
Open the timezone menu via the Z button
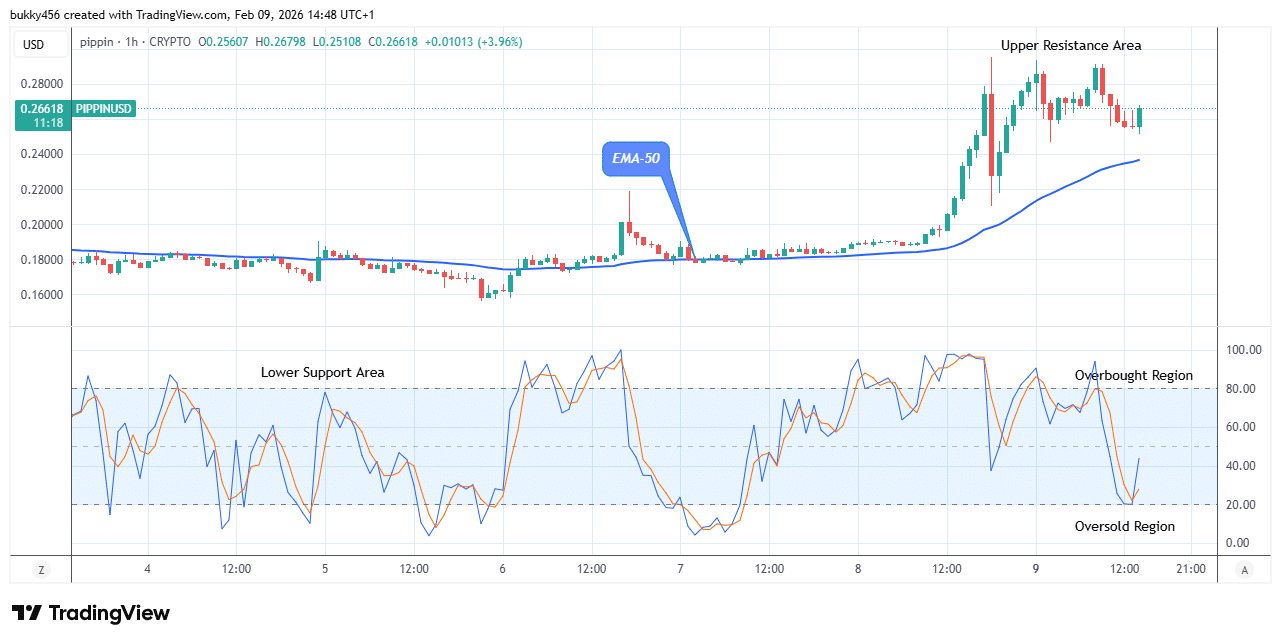click(40, 568)
